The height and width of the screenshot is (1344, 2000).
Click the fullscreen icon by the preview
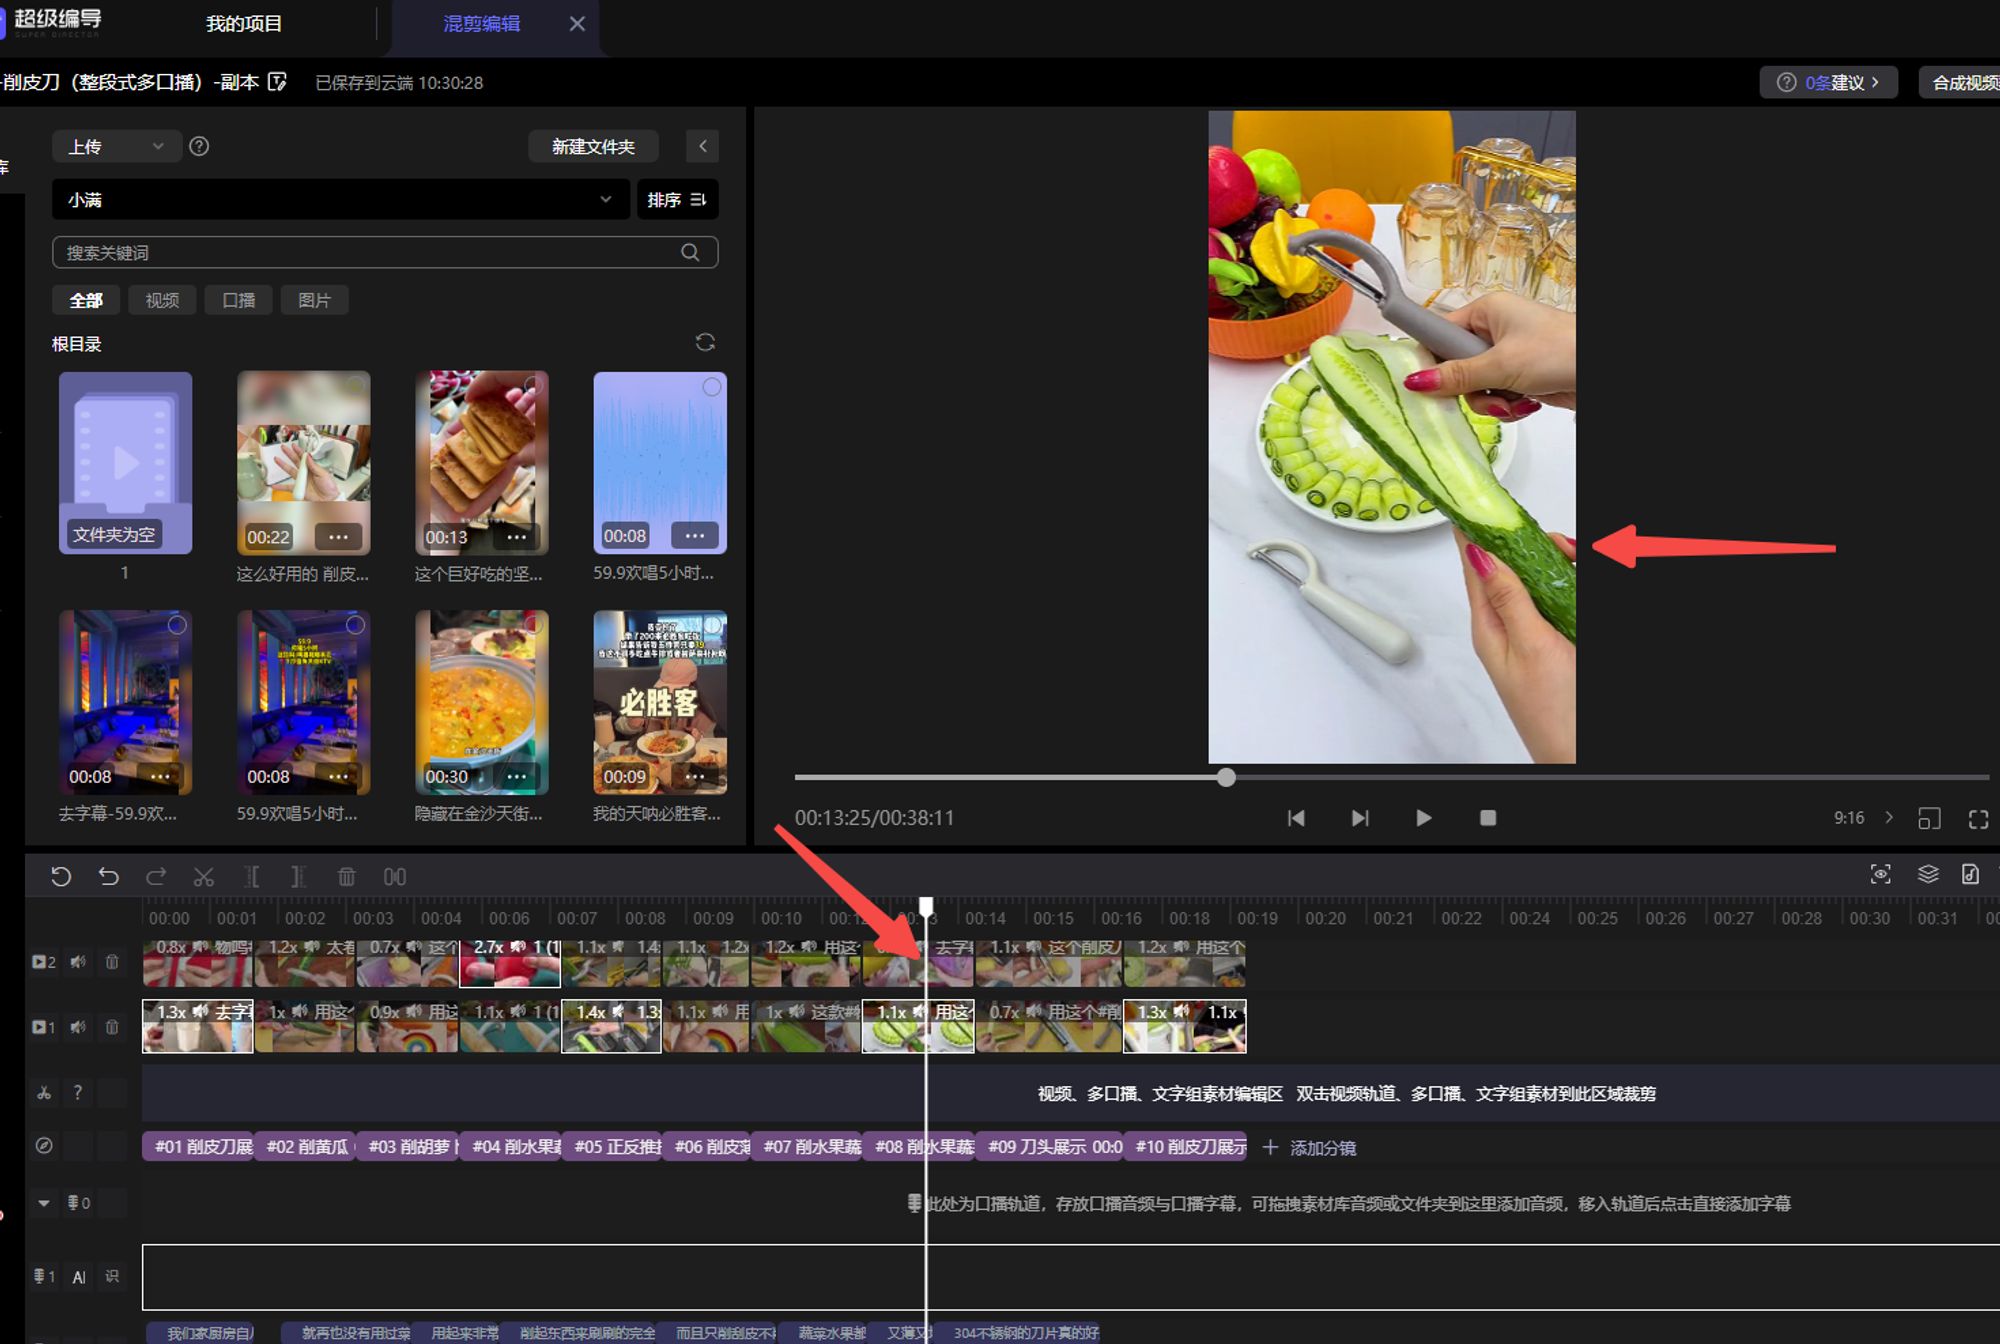(1978, 819)
